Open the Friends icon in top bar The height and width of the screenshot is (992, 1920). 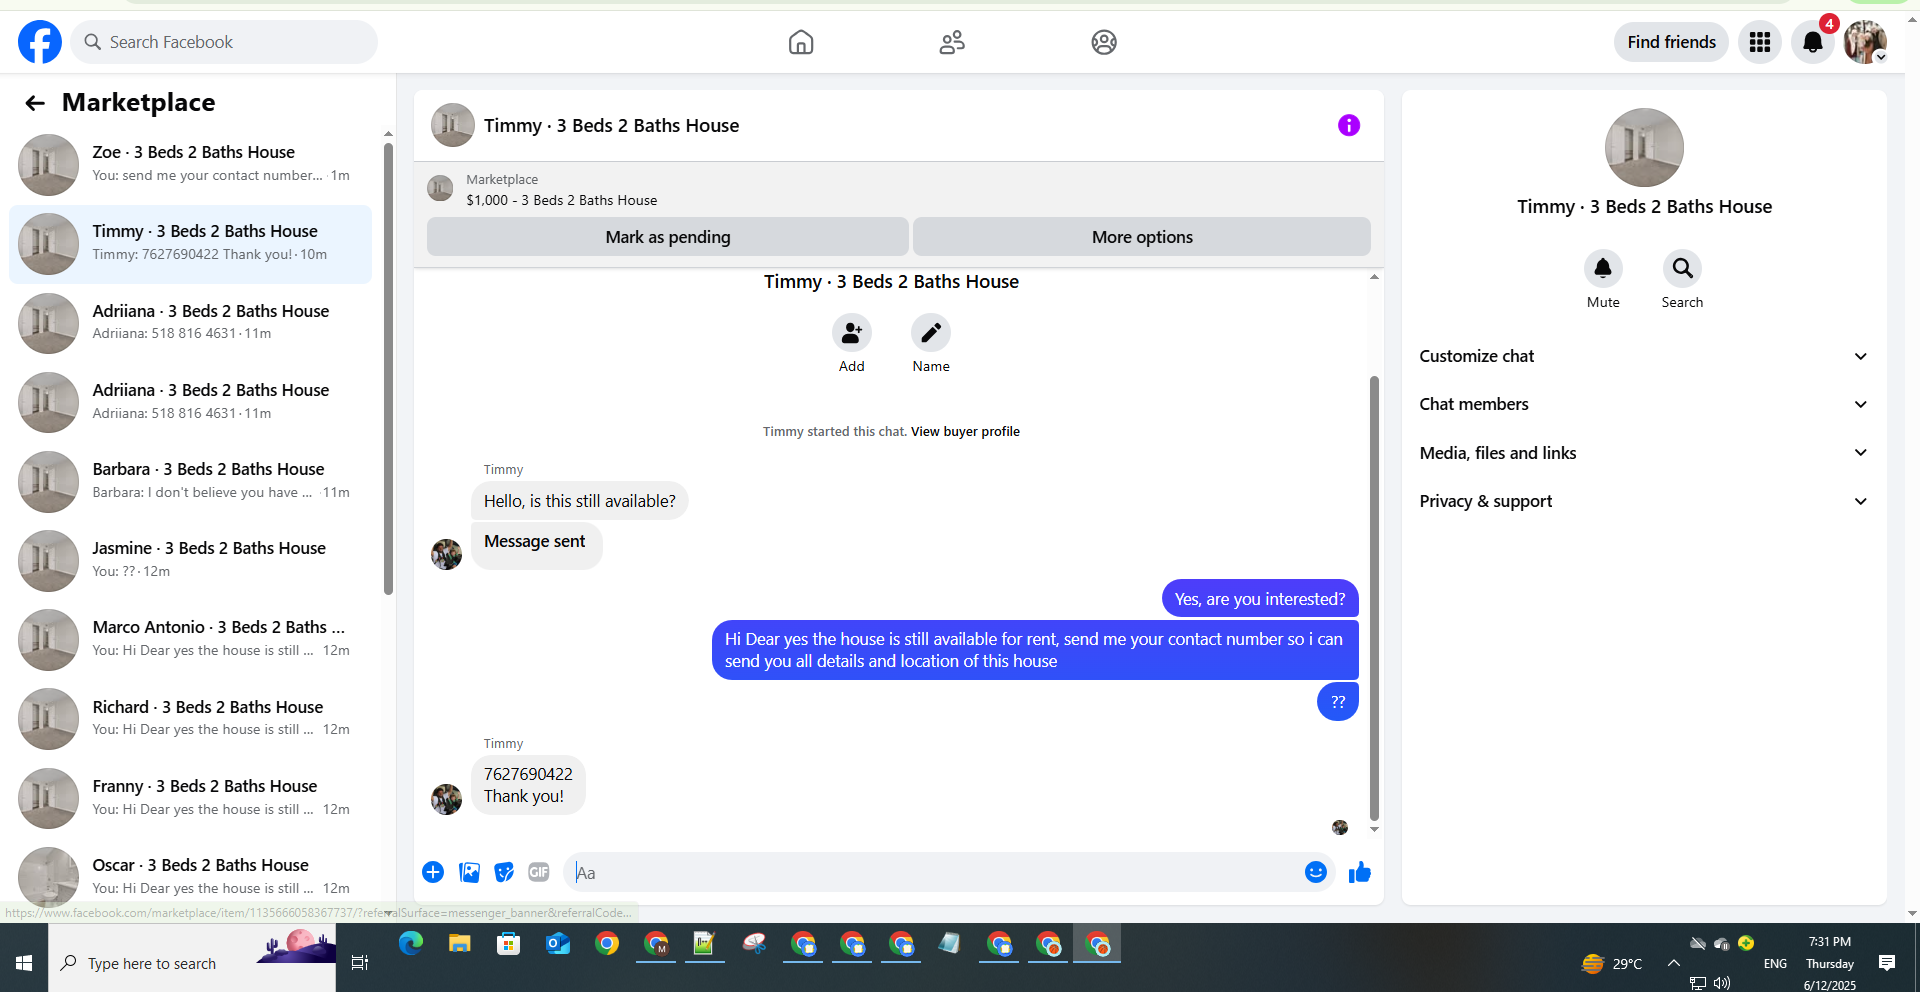point(952,42)
